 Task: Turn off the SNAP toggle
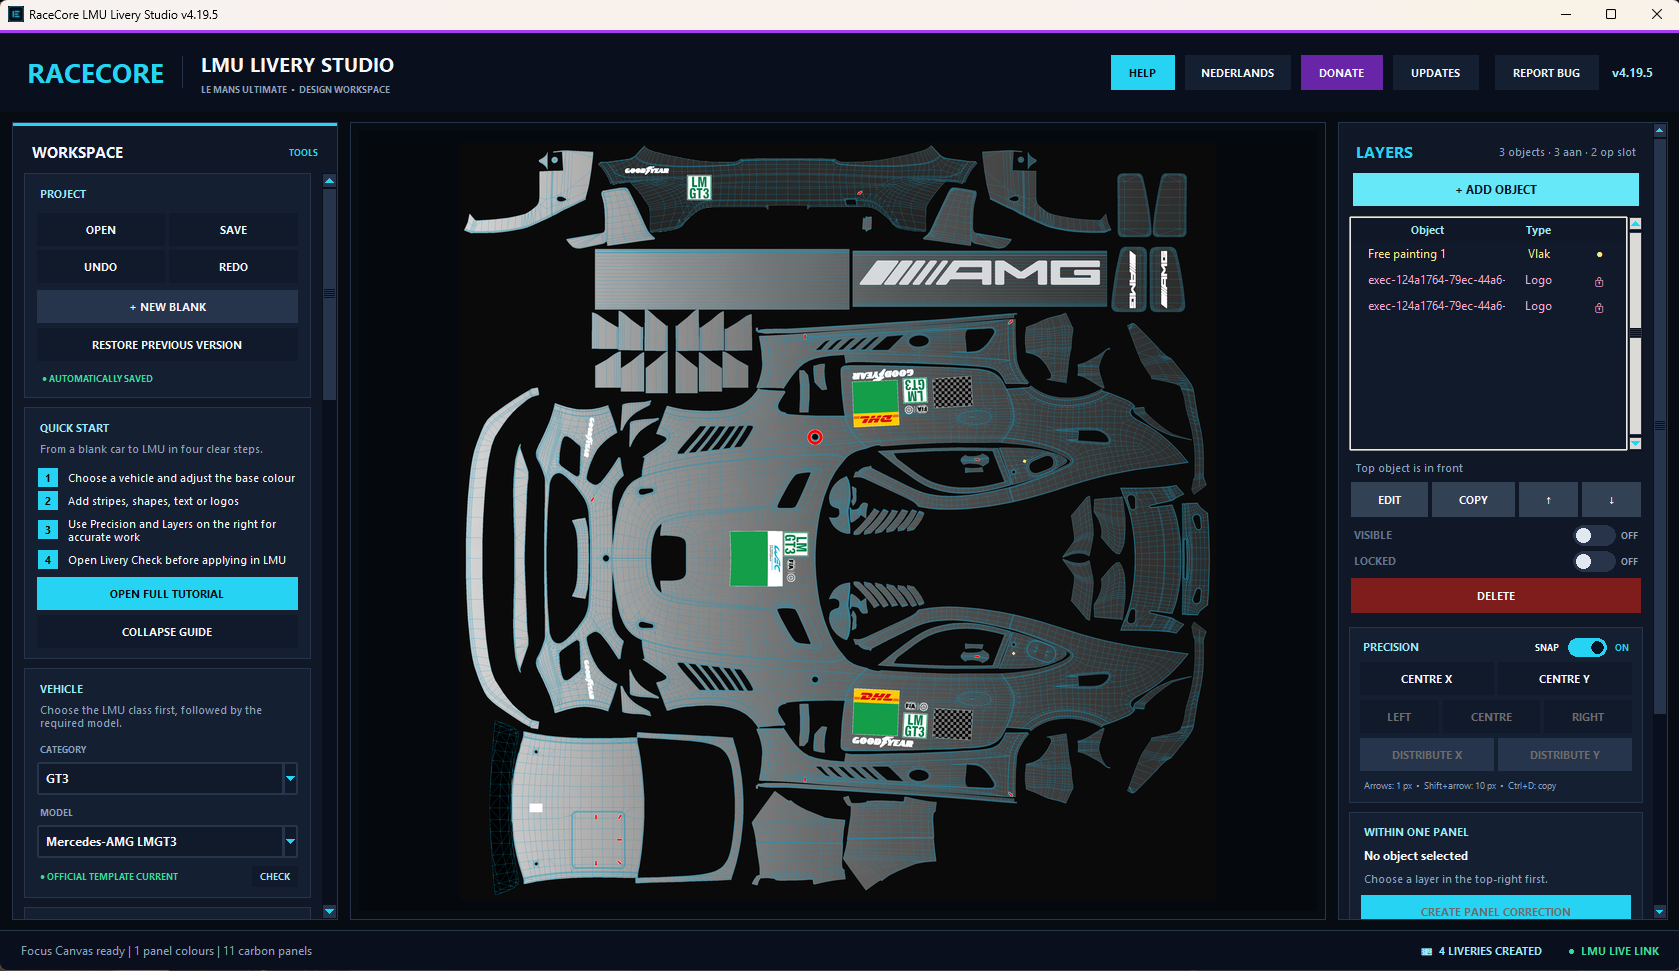pos(1587,648)
